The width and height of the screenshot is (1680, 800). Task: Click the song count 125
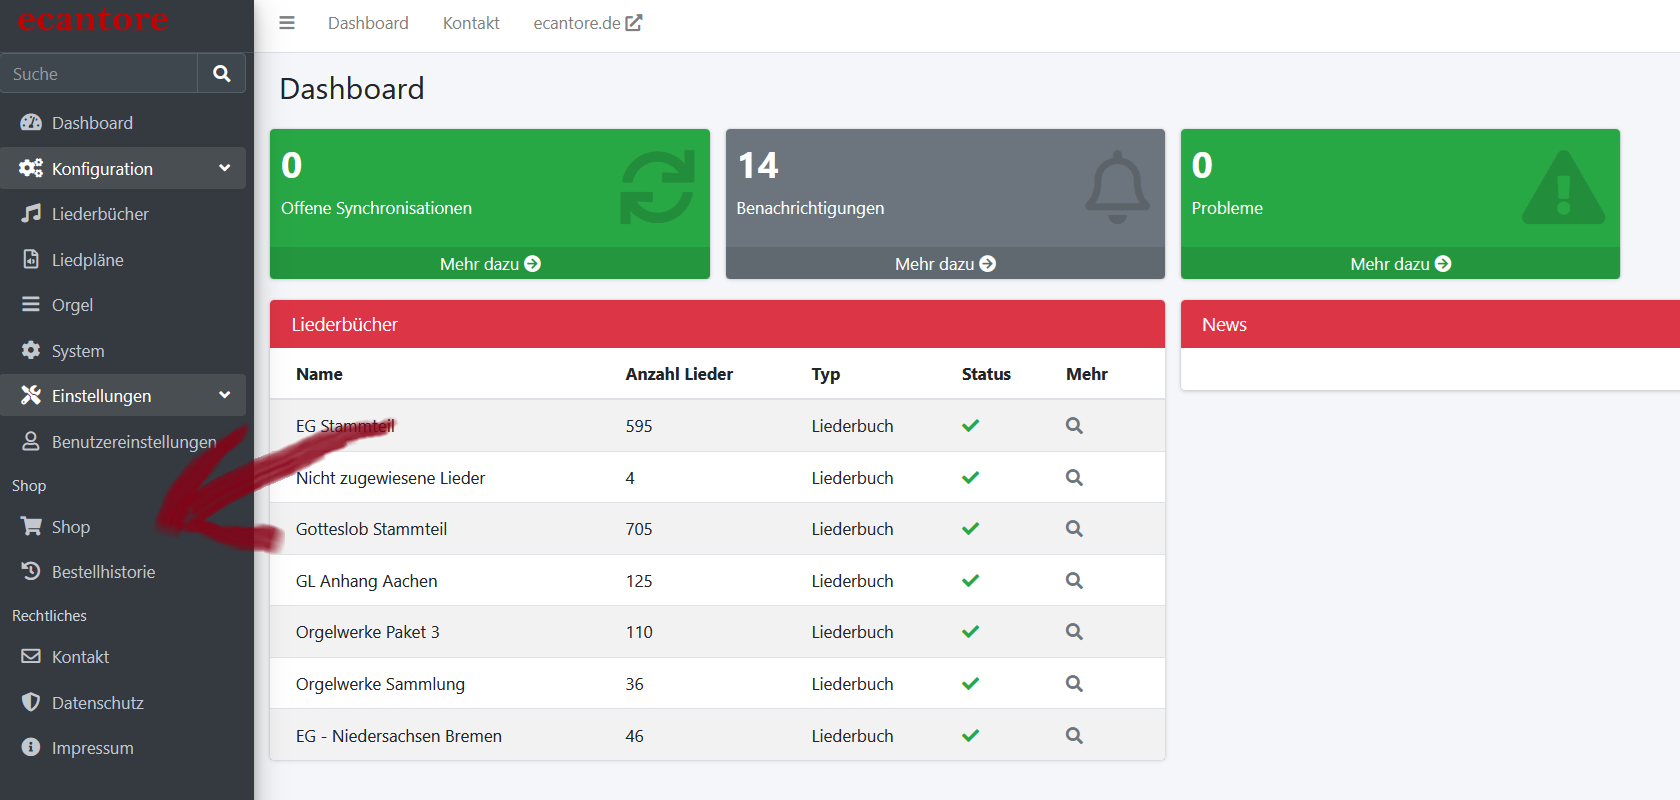pyautogui.click(x=639, y=581)
